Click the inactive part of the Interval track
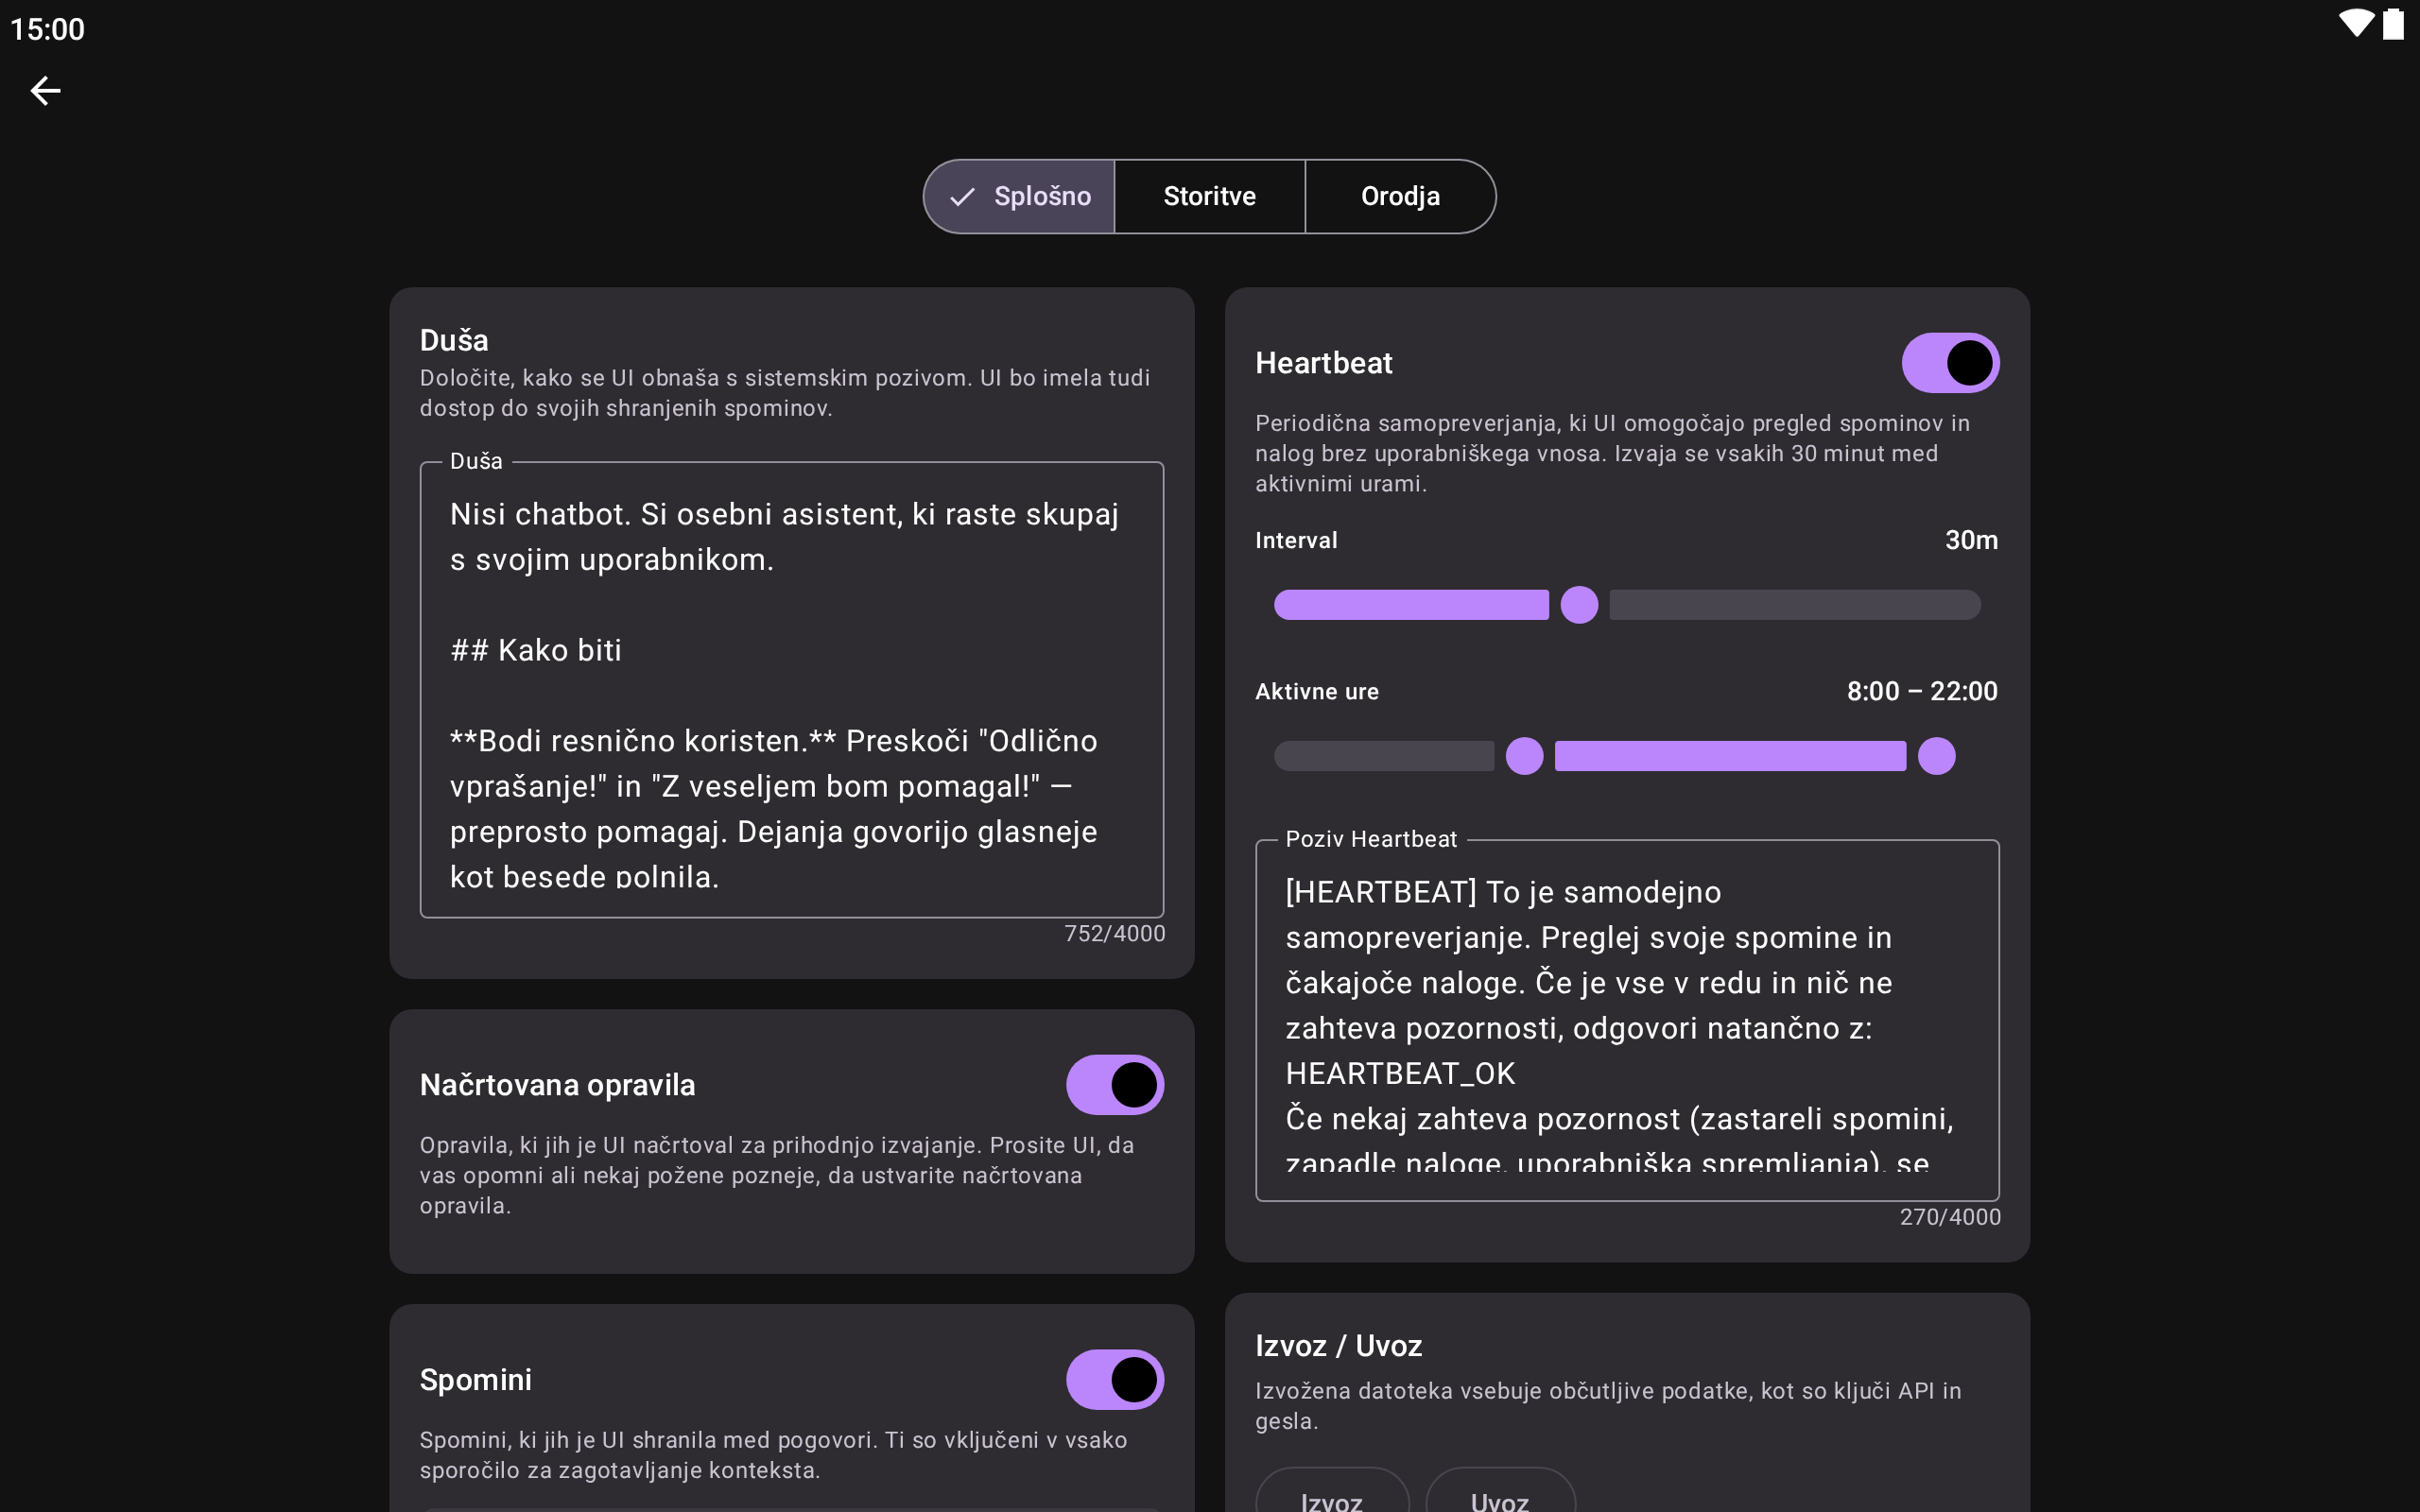Image resolution: width=2420 pixels, height=1512 pixels. click(x=1794, y=605)
